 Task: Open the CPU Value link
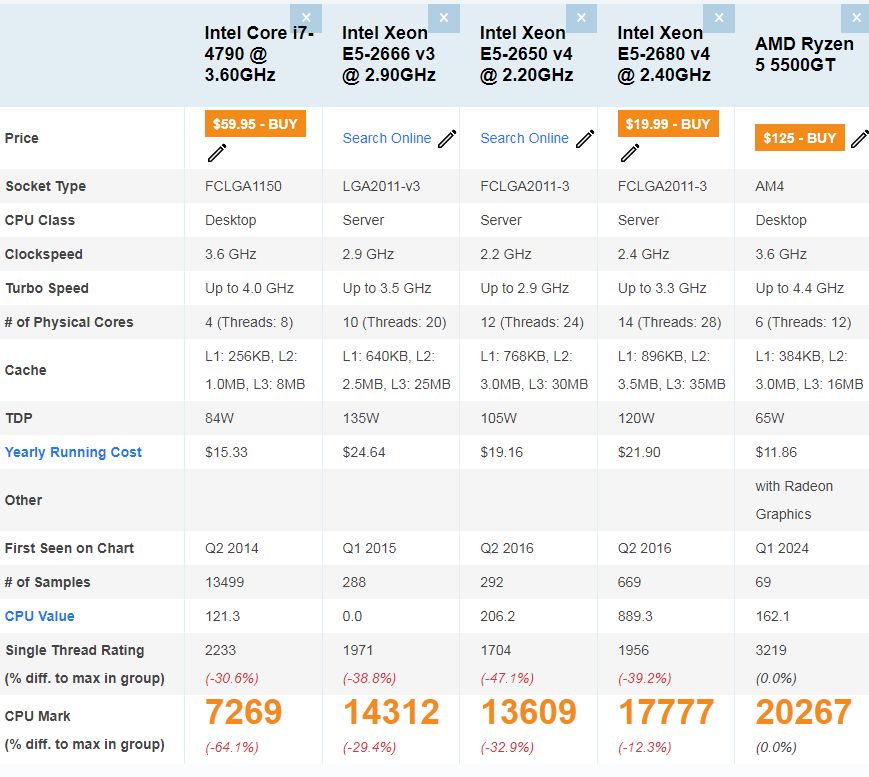(x=39, y=616)
